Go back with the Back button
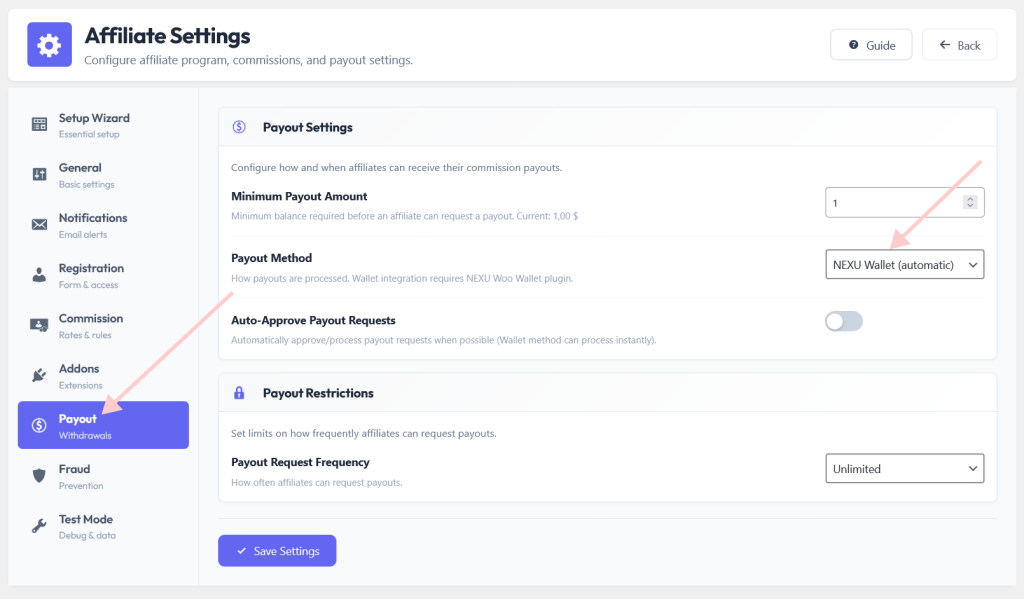This screenshot has height=599, width=1024. (x=959, y=45)
